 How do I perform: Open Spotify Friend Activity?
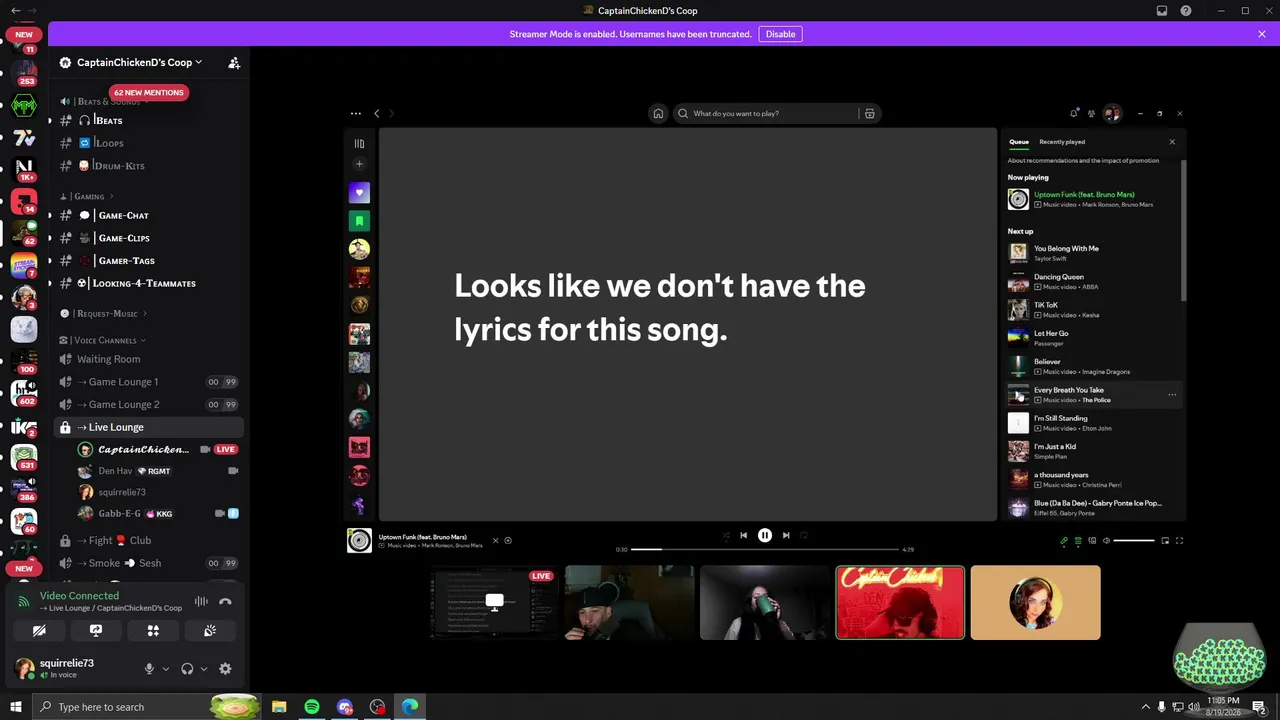1092,113
